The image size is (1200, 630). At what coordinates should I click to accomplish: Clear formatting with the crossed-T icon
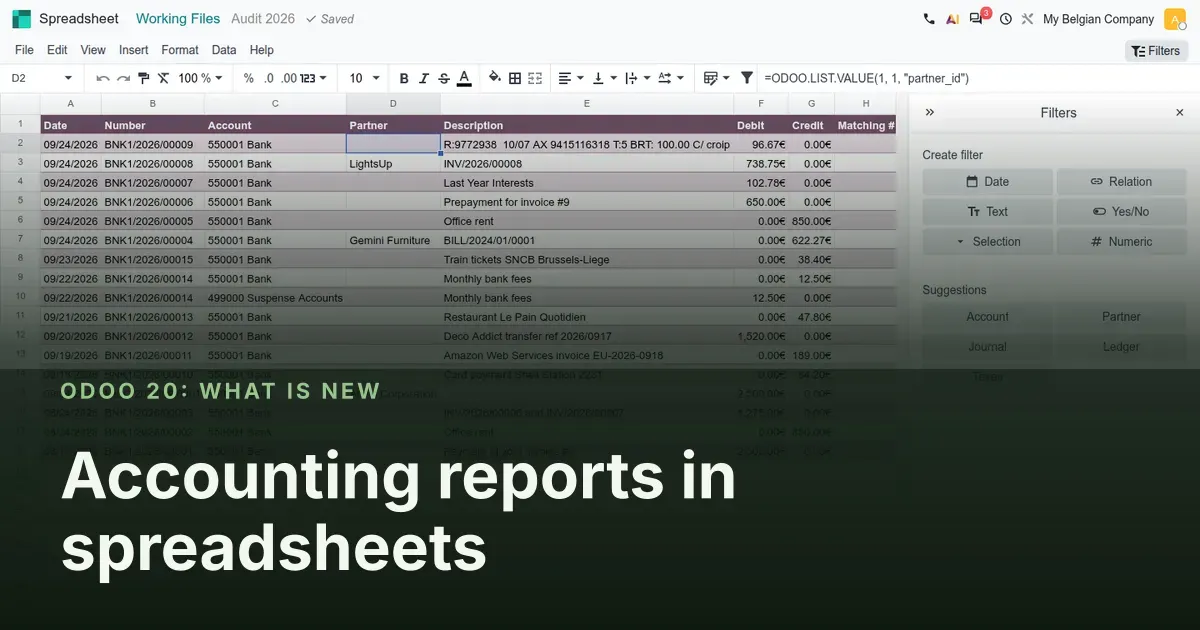click(x=163, y=78)
